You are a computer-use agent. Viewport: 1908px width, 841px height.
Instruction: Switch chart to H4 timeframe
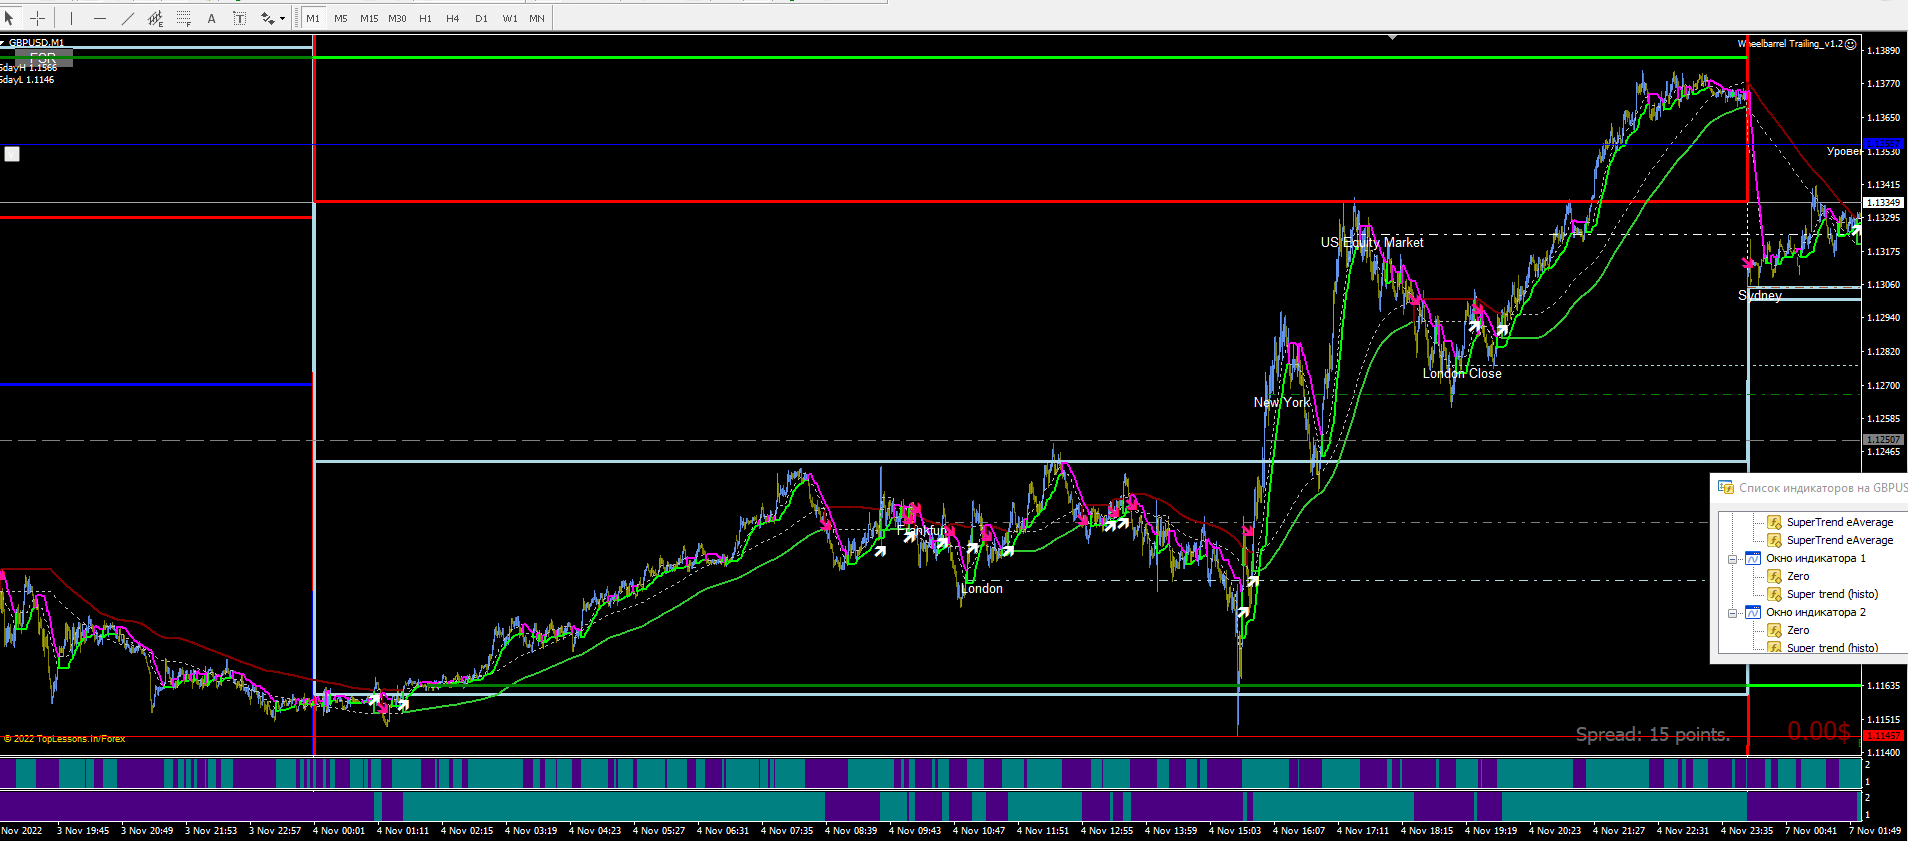[x=453, y=18]
